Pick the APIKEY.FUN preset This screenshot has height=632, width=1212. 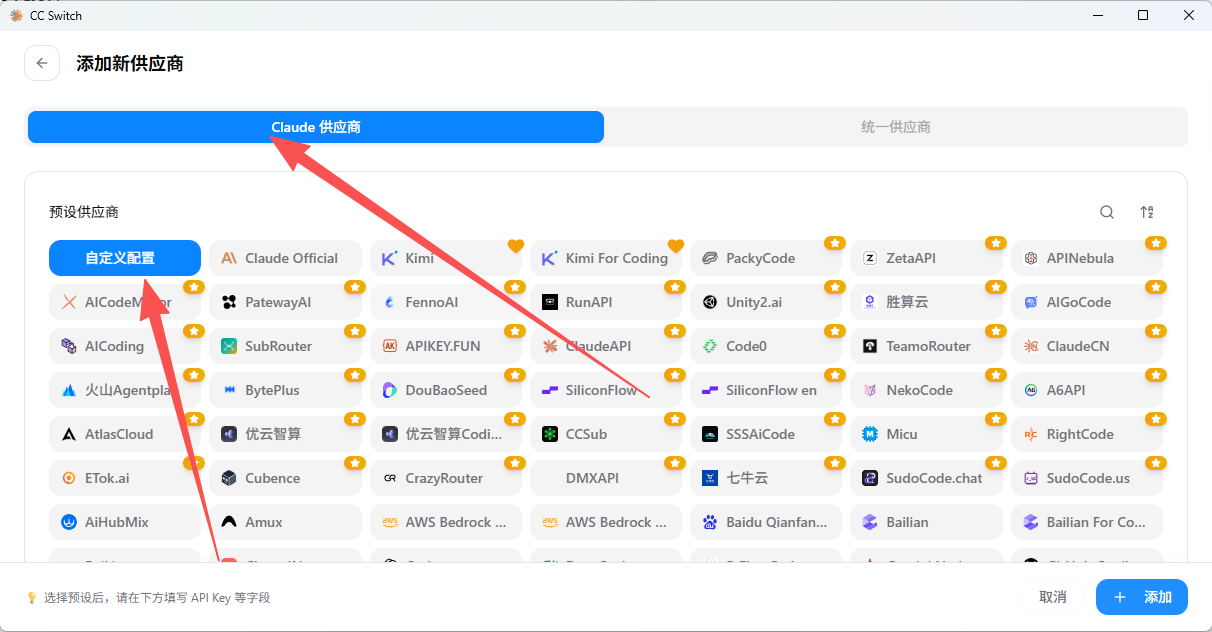tap(446, 346)
